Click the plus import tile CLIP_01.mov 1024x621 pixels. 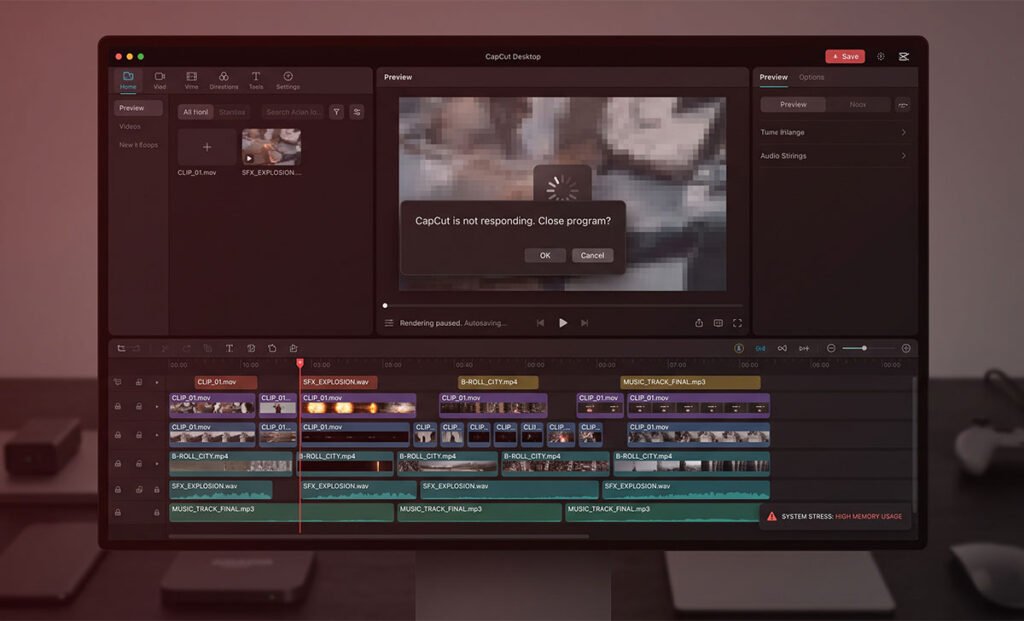[206, 147]
